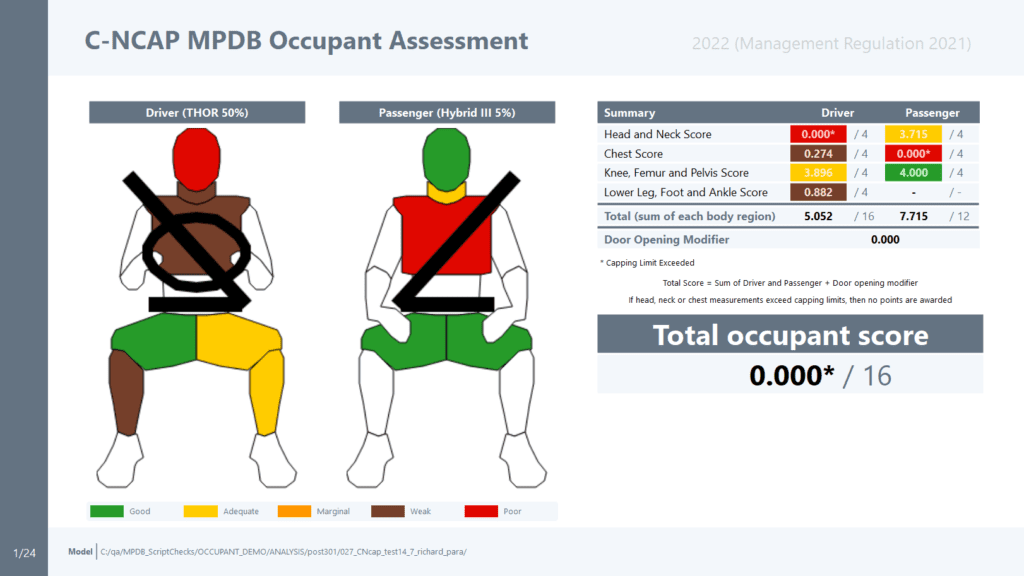This screenshot has height=576, width=1024.
Task: Click the capping limits "no points are awarded" note
Action: click(790, 300)
